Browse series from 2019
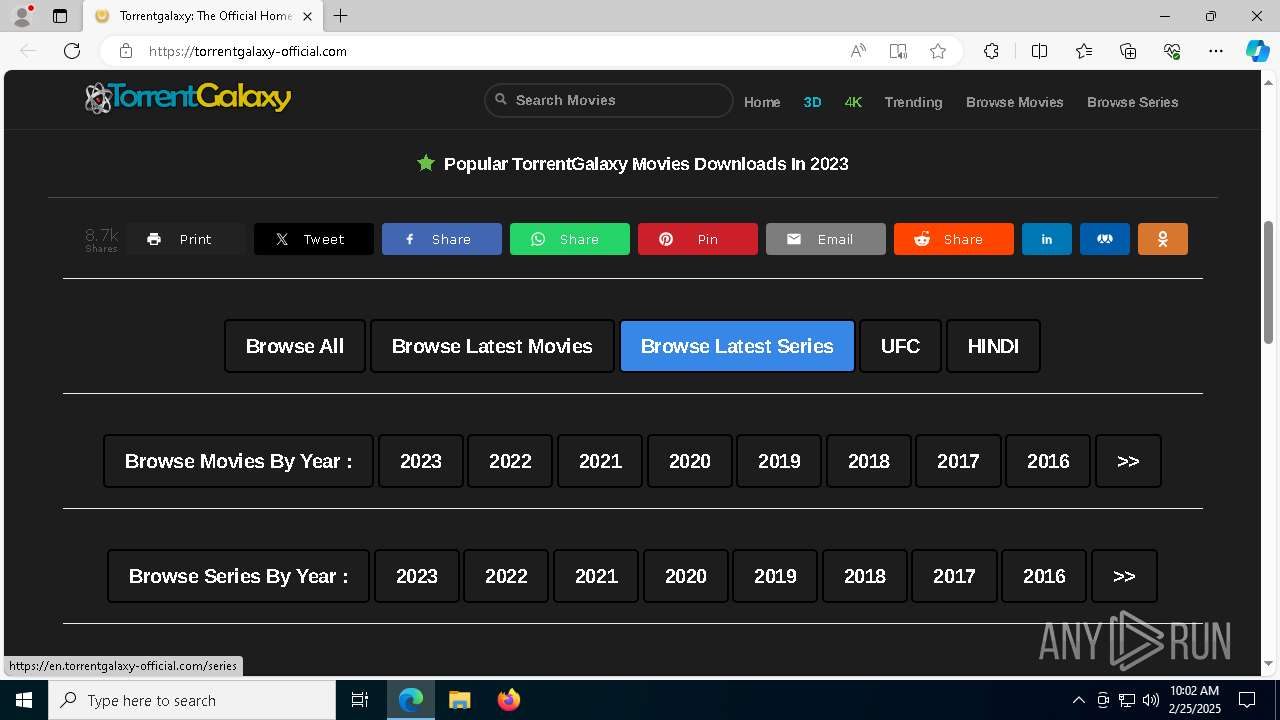 pos(775,576)
